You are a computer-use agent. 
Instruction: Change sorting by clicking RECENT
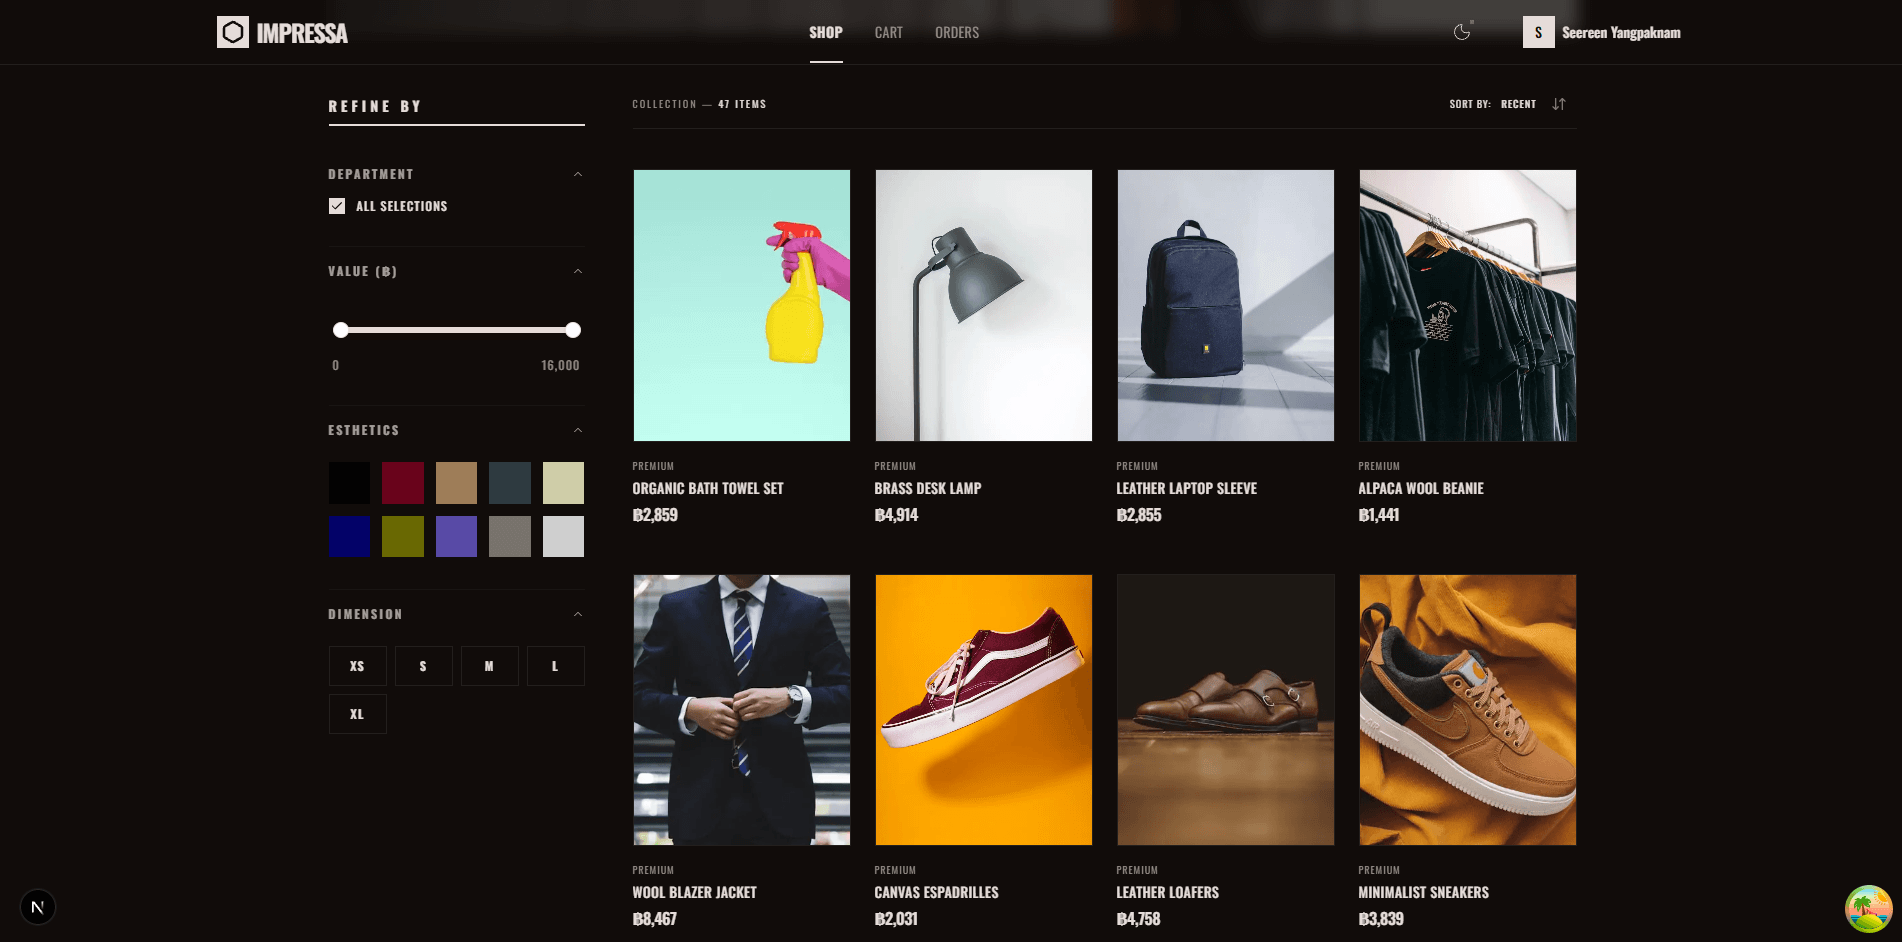[x=1518, y=104]
